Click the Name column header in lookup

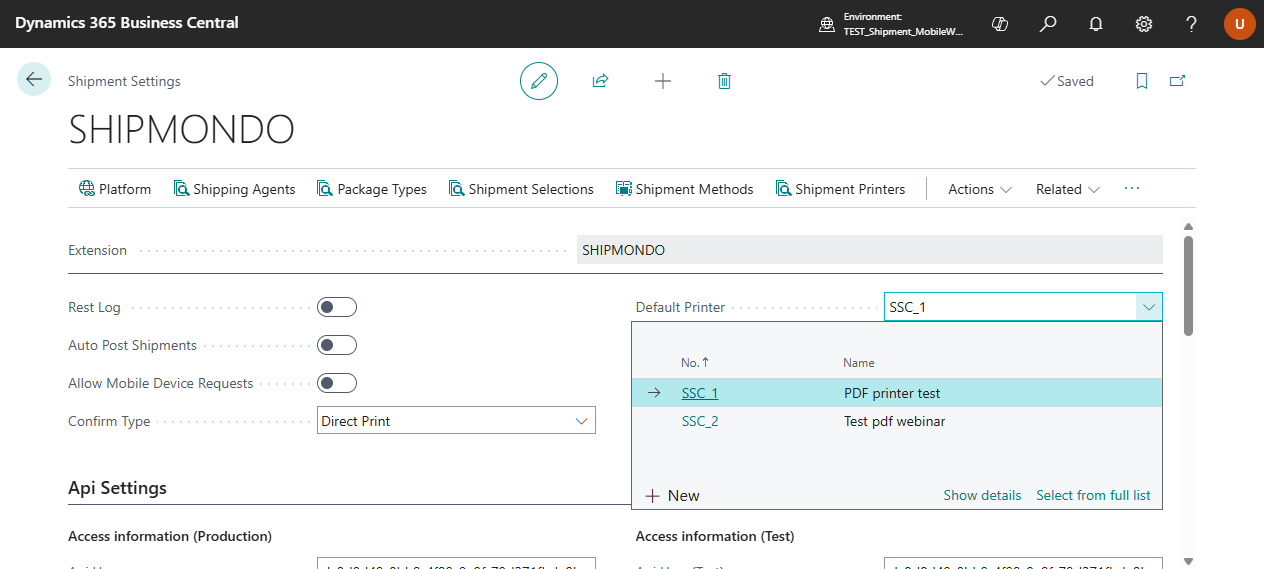click(859, 363)
